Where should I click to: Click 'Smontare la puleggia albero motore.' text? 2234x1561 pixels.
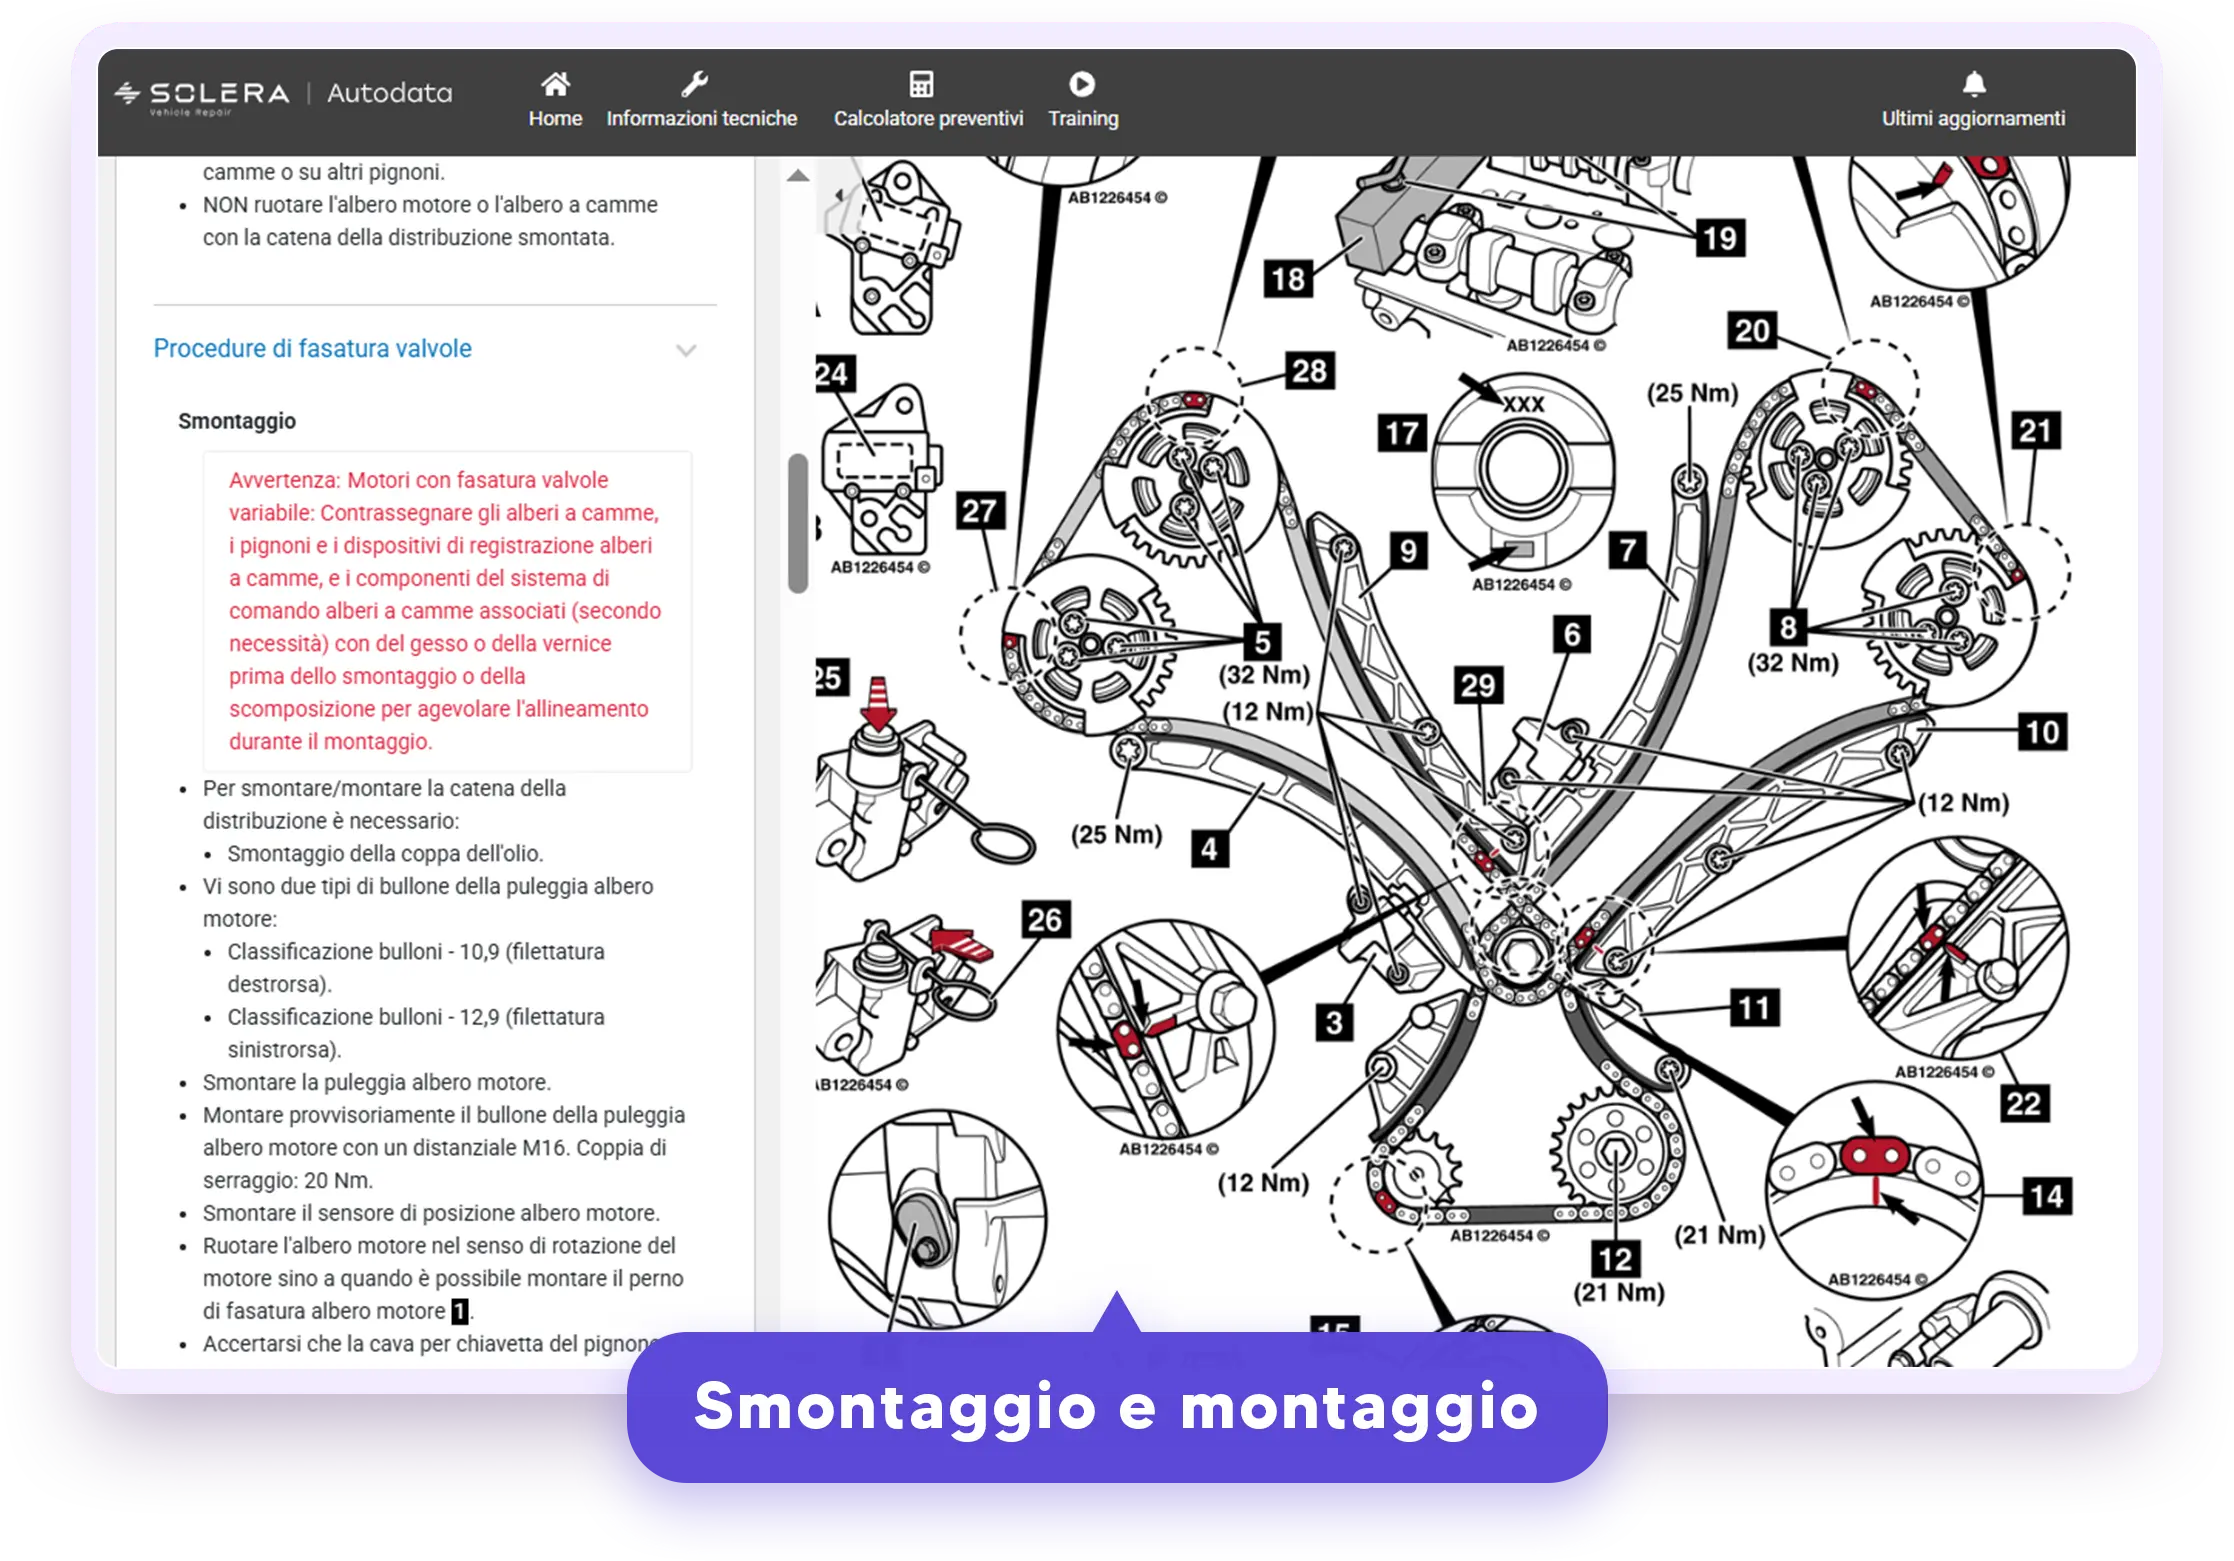(x=377, y=1083)
